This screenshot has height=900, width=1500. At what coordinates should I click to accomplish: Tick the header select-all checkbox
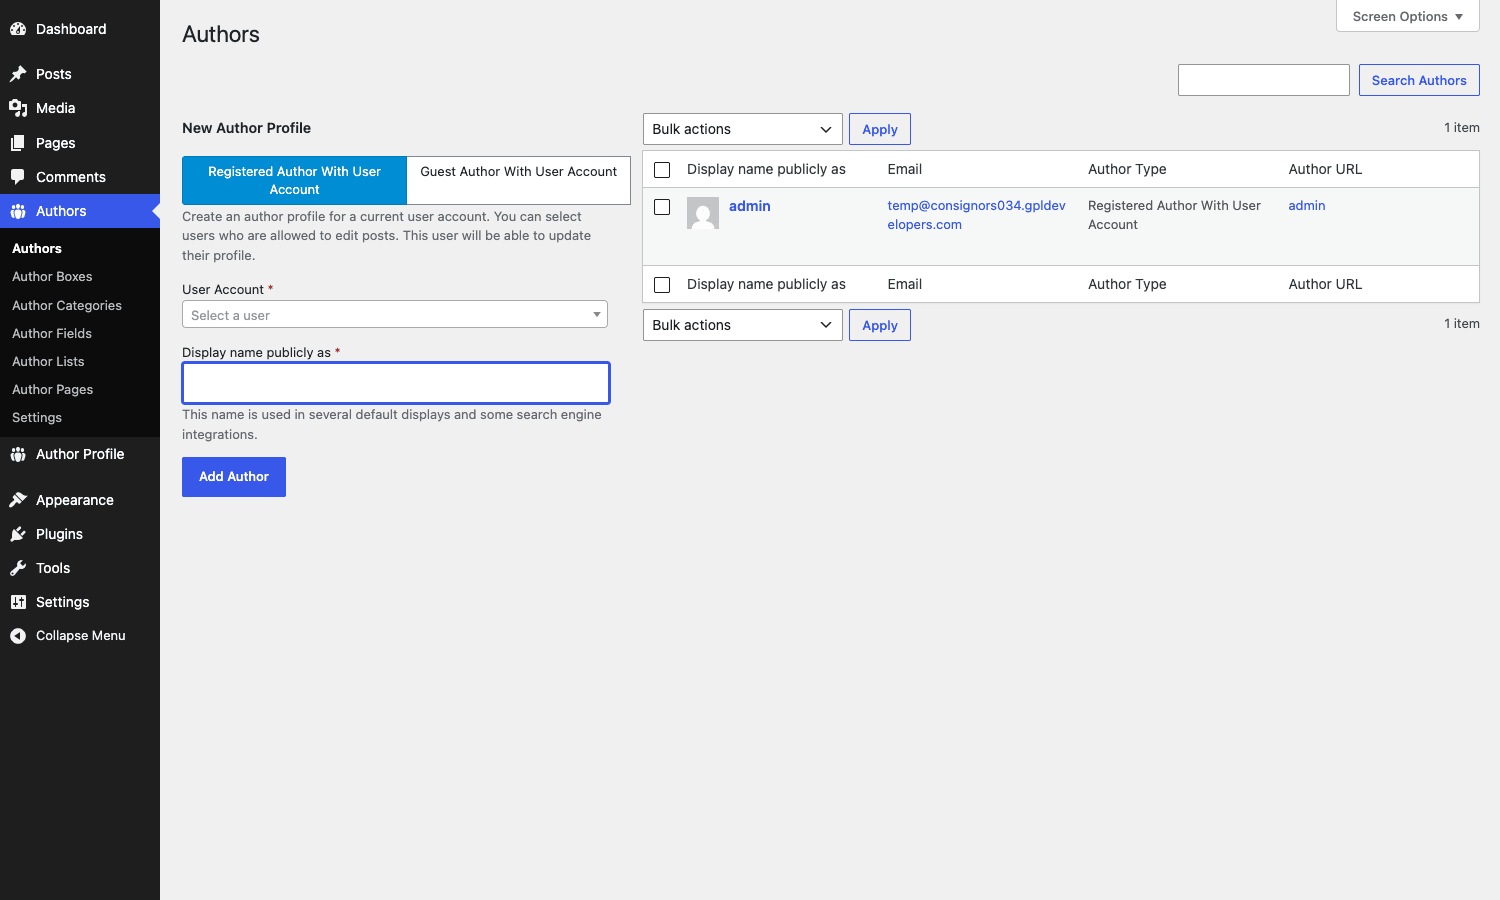[x=662, y=170]
